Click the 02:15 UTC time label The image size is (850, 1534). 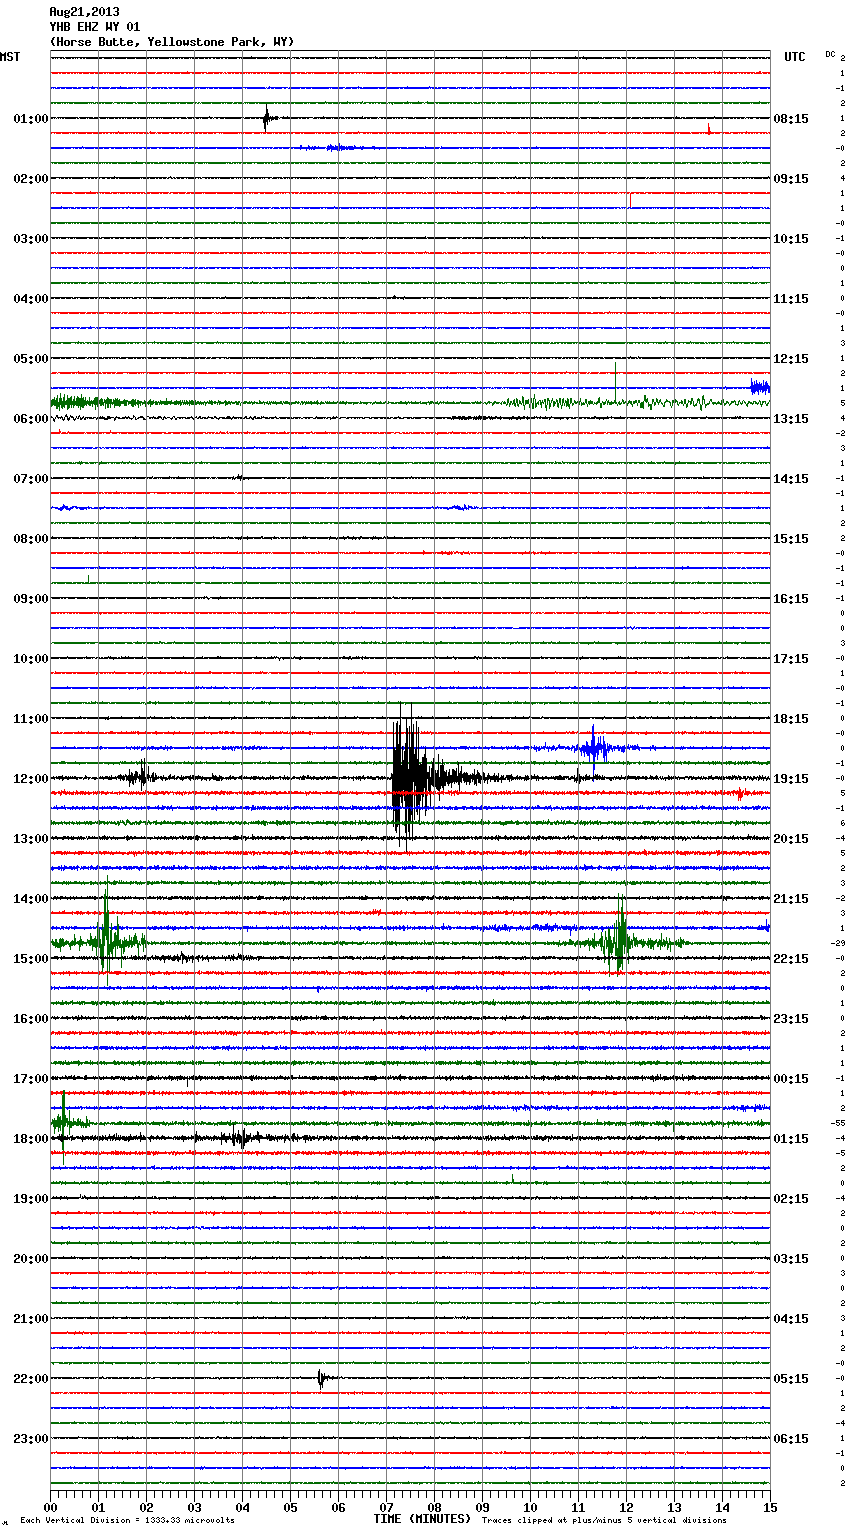pyautogui.click(x=791, y=1199)
